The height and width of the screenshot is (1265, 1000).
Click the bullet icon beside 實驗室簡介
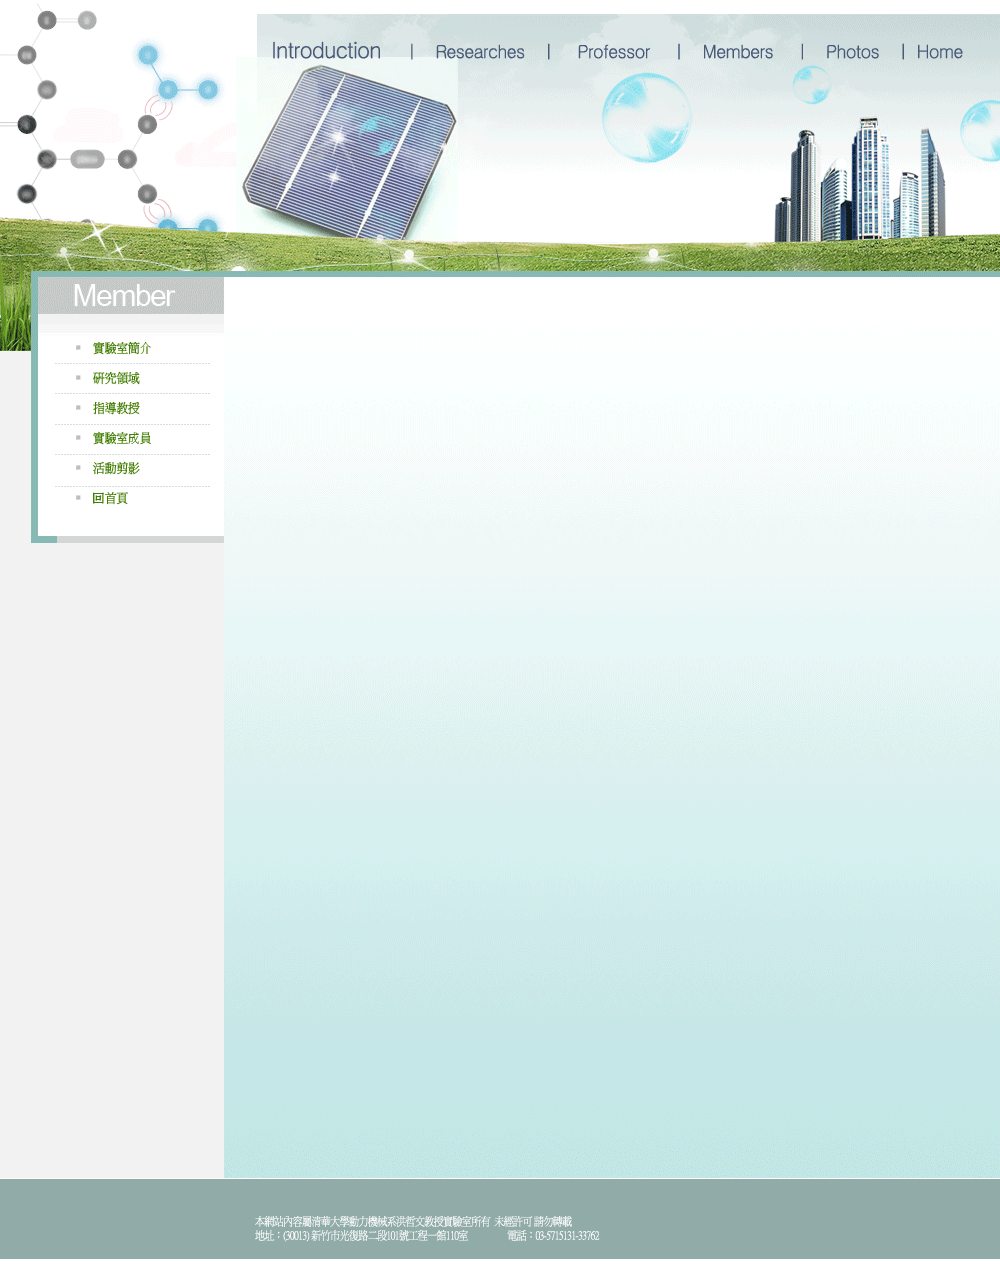tap(78, 348)
